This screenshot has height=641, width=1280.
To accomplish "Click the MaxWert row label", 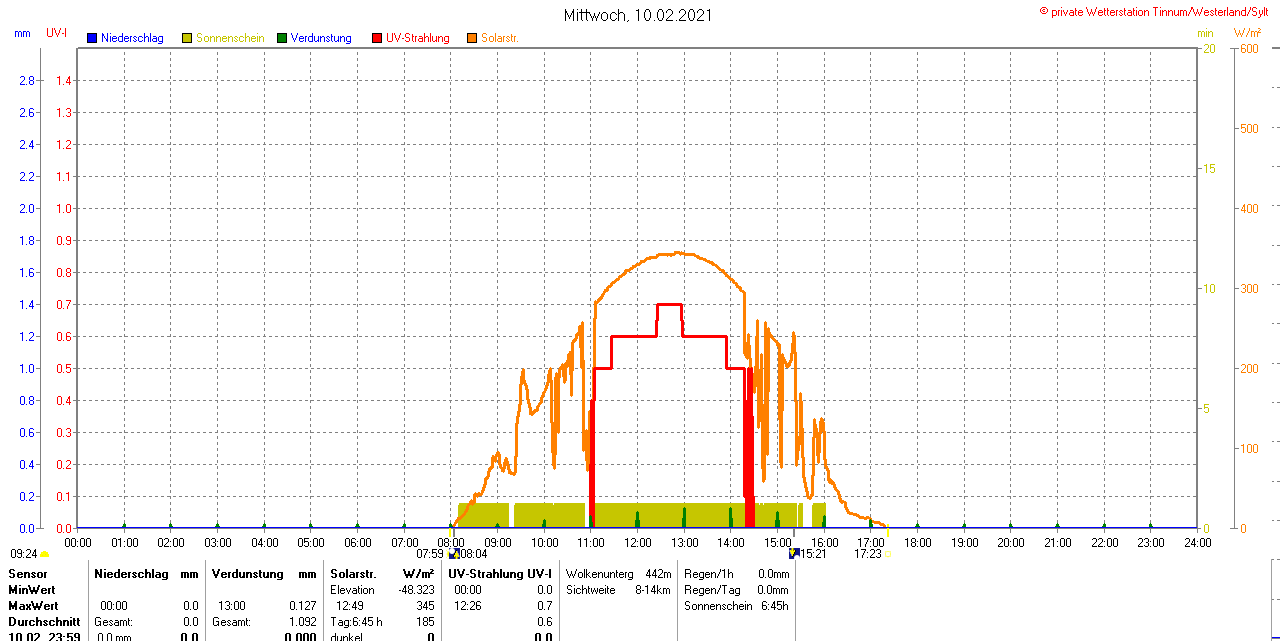I will [33, 606].
